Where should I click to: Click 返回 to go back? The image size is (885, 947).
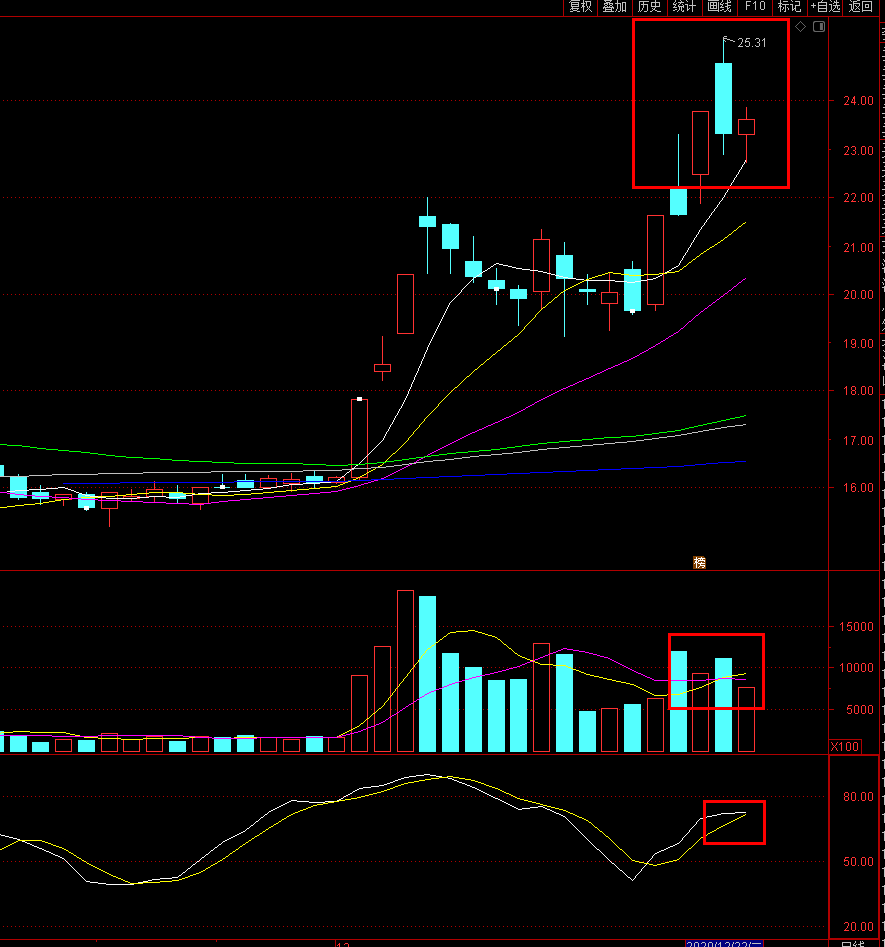[x=861, y=7]
